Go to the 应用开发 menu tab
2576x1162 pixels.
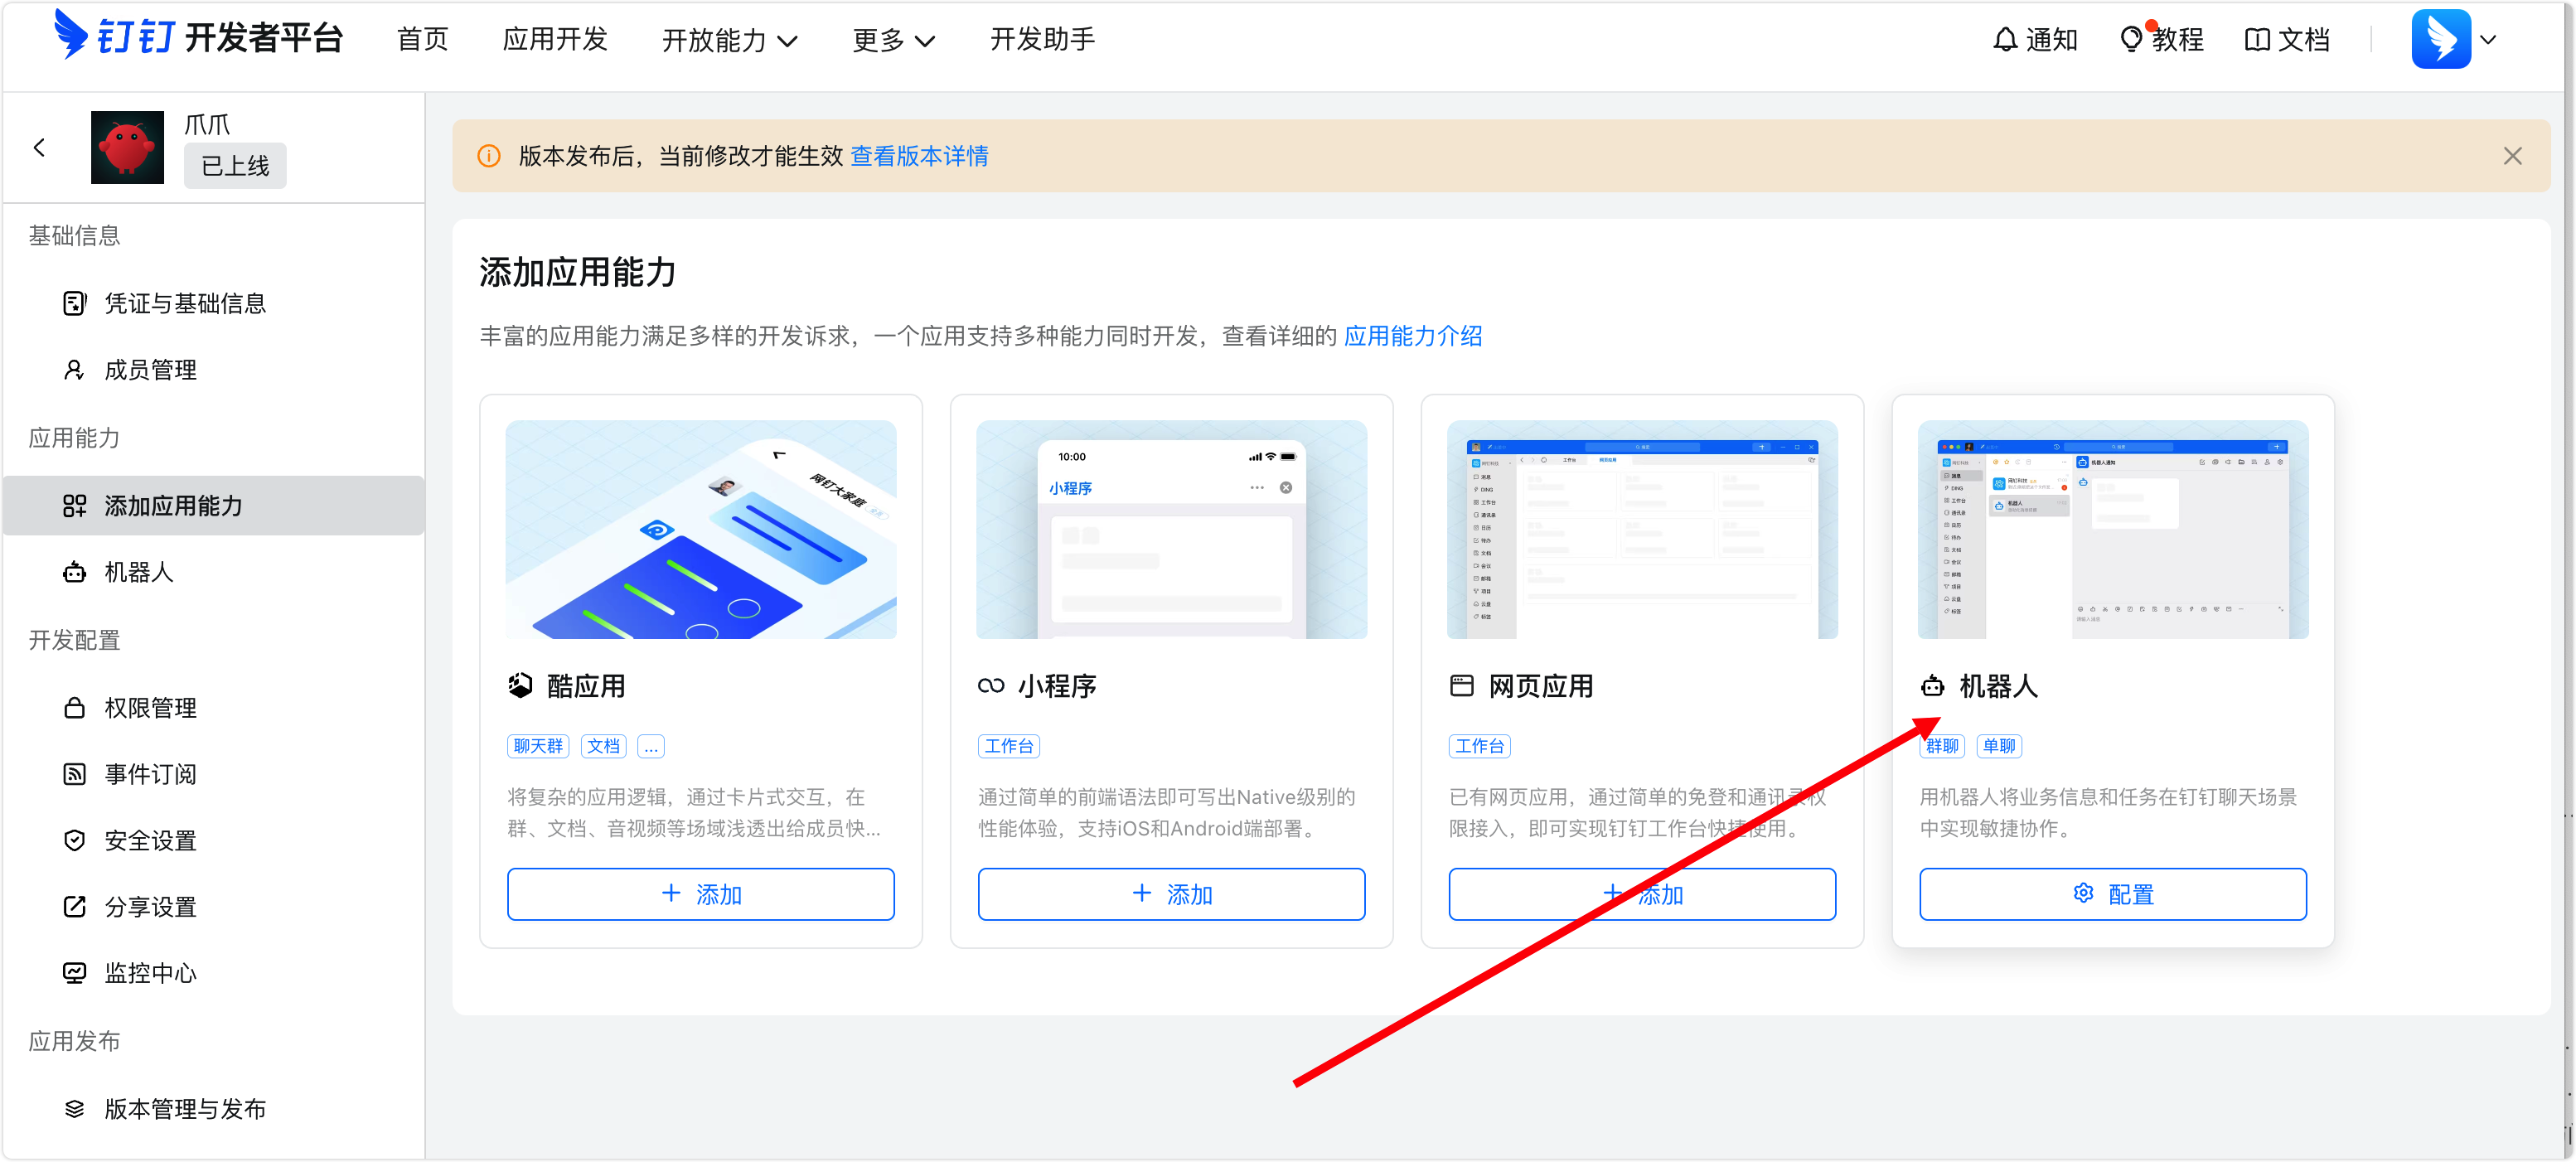tap(555, 40)
